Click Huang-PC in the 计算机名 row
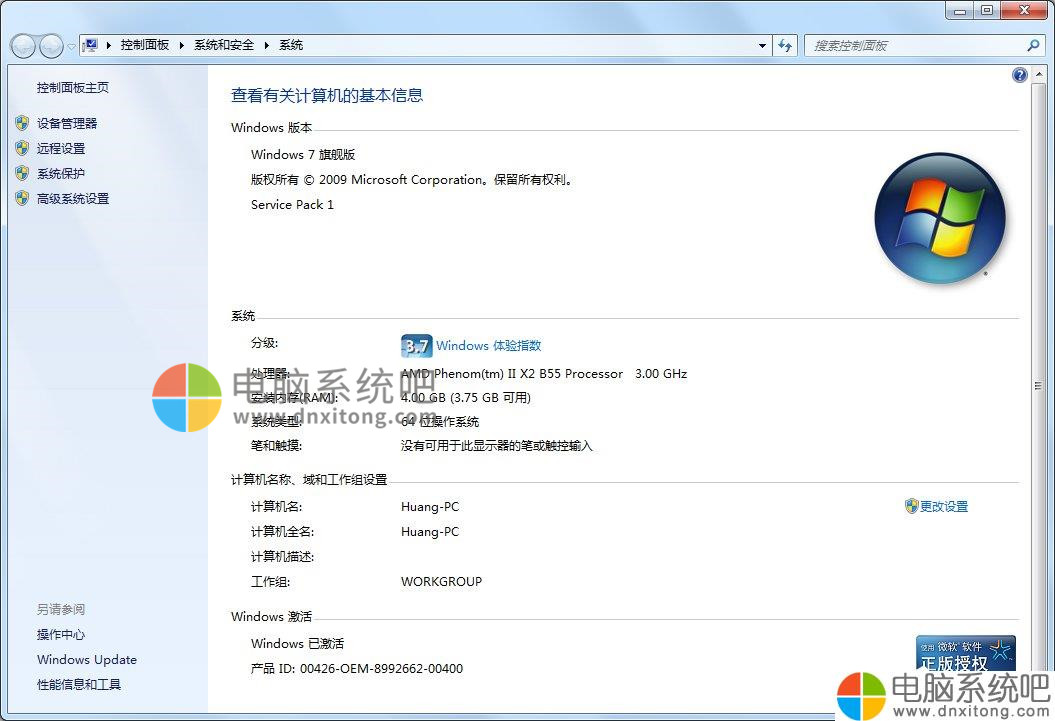Image resolution: width=1055 pixels, height=721 pixels. click(x=430, y=506)
